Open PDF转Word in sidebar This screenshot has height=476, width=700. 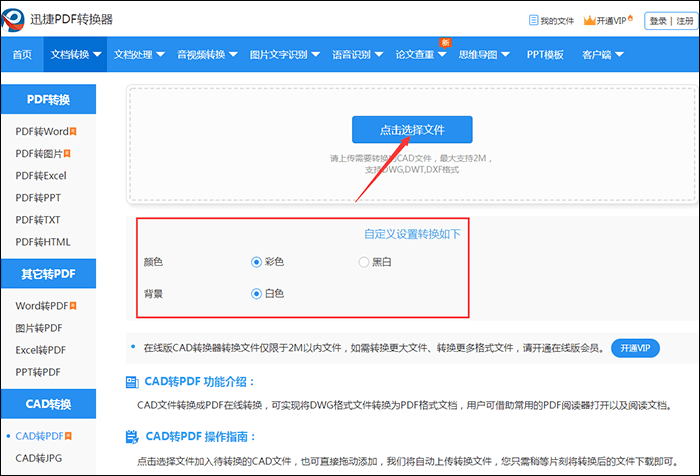click(42, 131)
